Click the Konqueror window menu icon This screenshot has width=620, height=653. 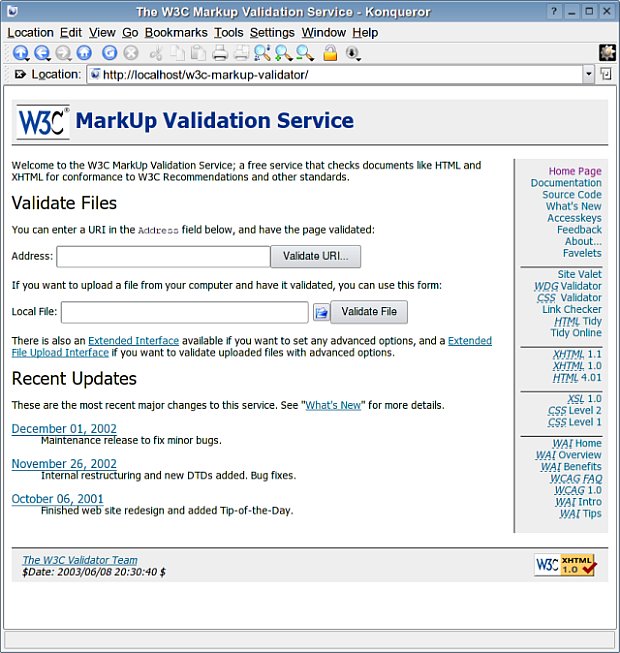coord(12,11)
